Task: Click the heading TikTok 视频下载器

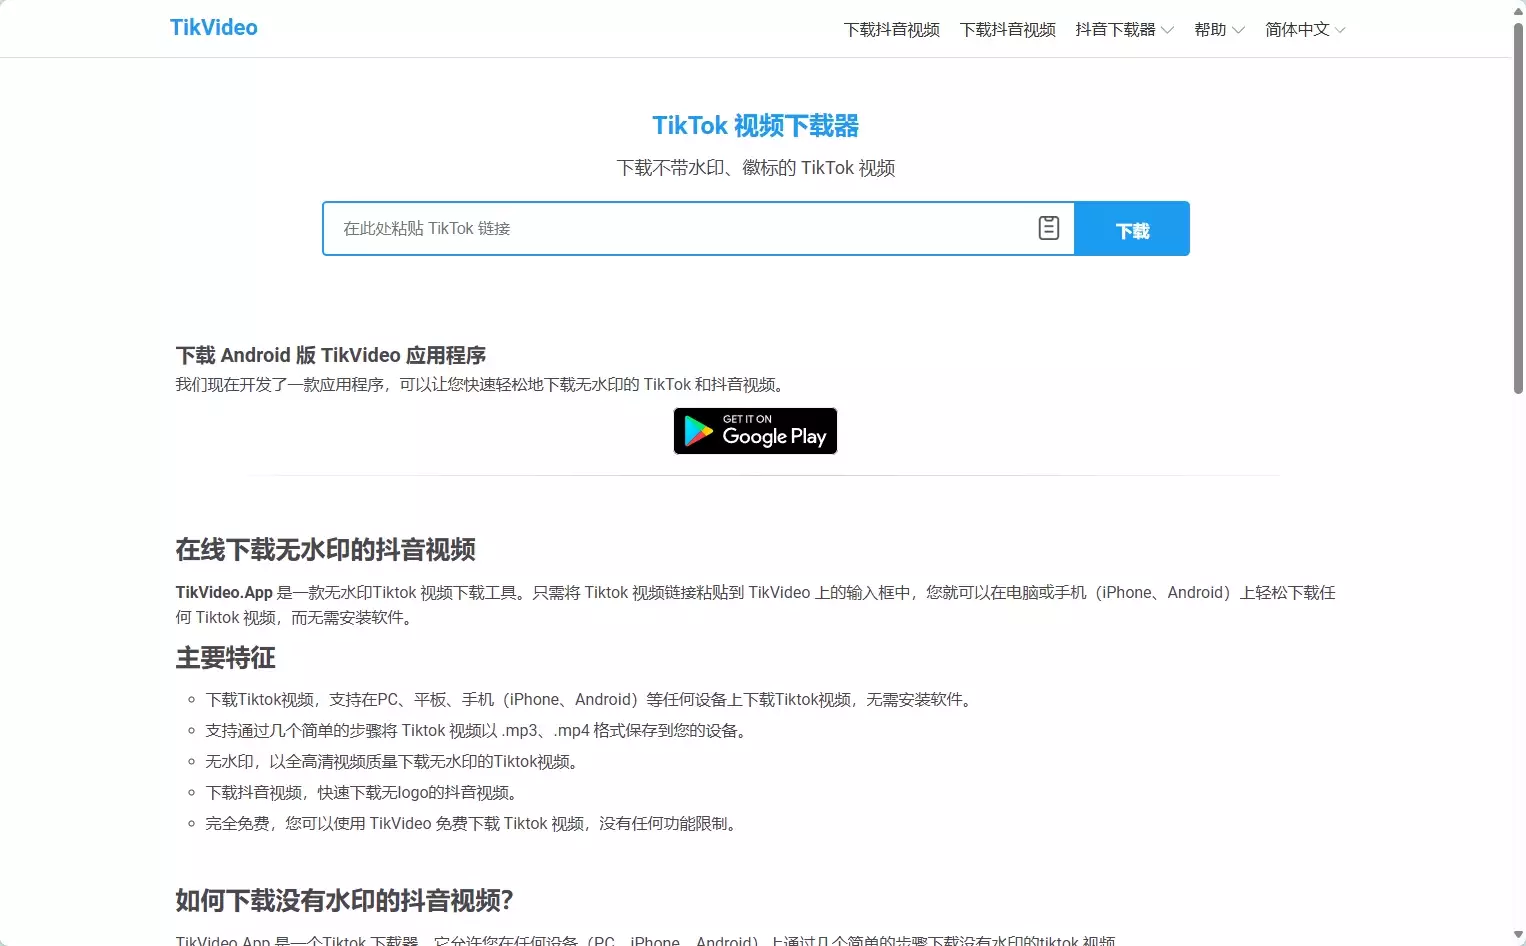Action: click(756, 126)
